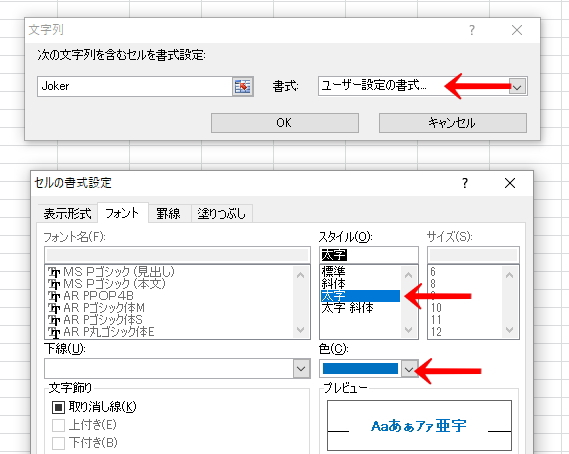Click the help question mark in 文字列 dialog

pyautogui.click(x=471, y=30)
